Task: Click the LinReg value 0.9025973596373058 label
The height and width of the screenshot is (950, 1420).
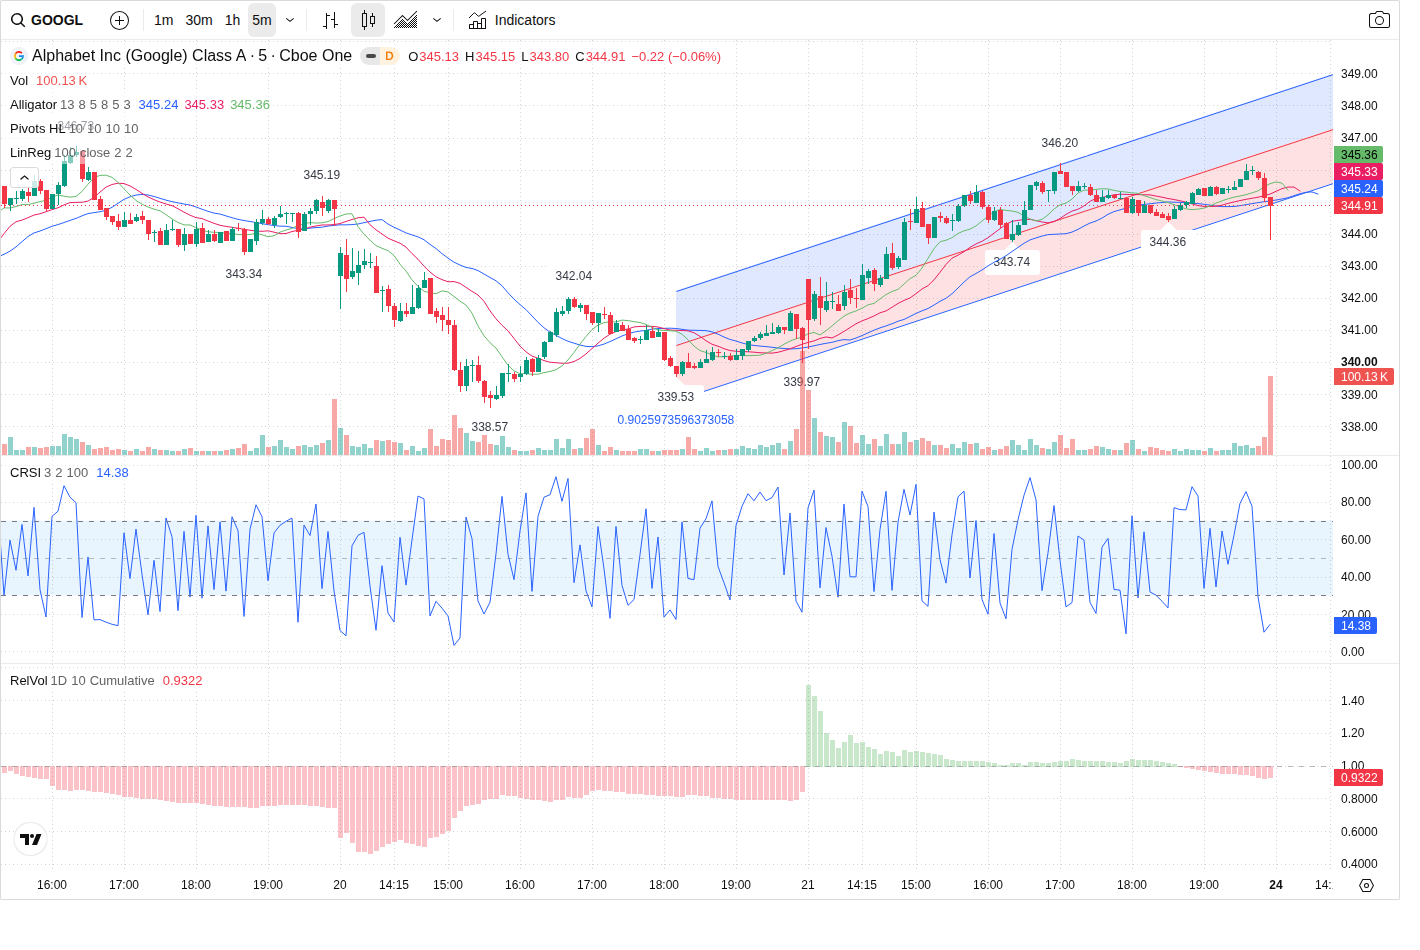Action: click(x=675, y=420)
